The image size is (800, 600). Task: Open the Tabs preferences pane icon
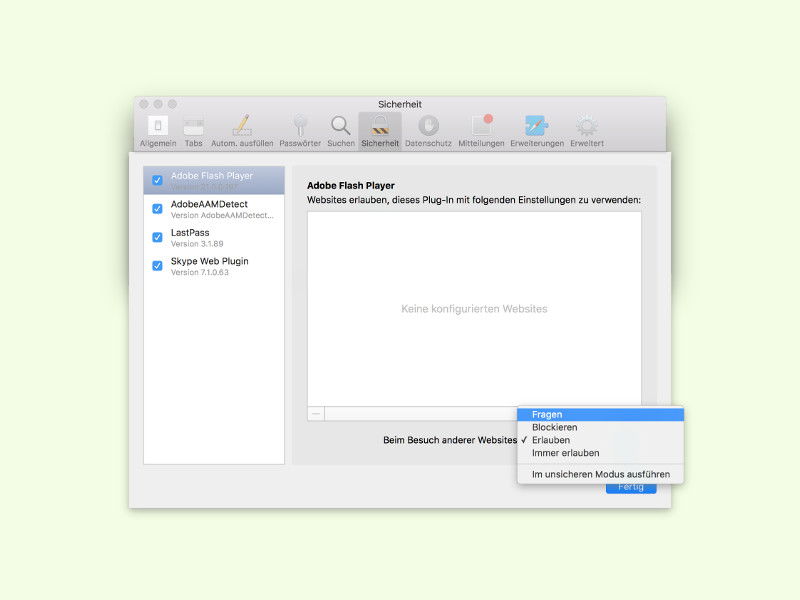point(193,126)
